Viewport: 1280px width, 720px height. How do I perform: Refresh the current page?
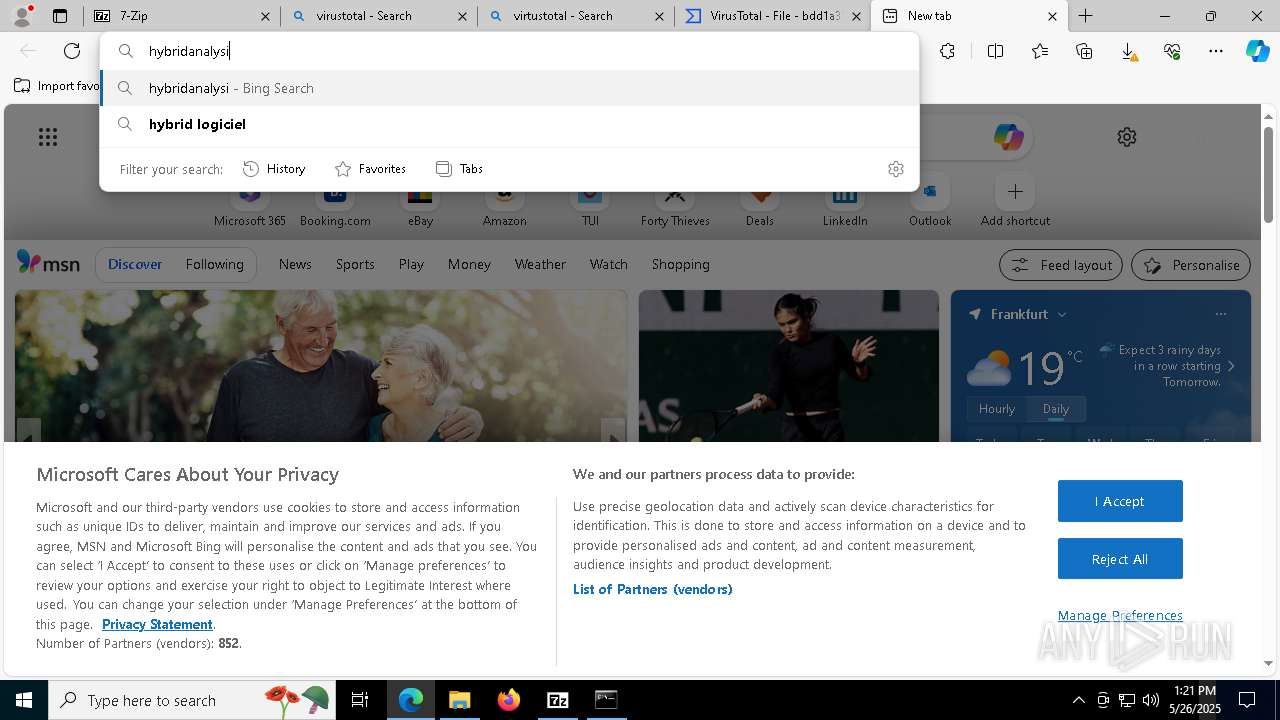tap(72, 51)
